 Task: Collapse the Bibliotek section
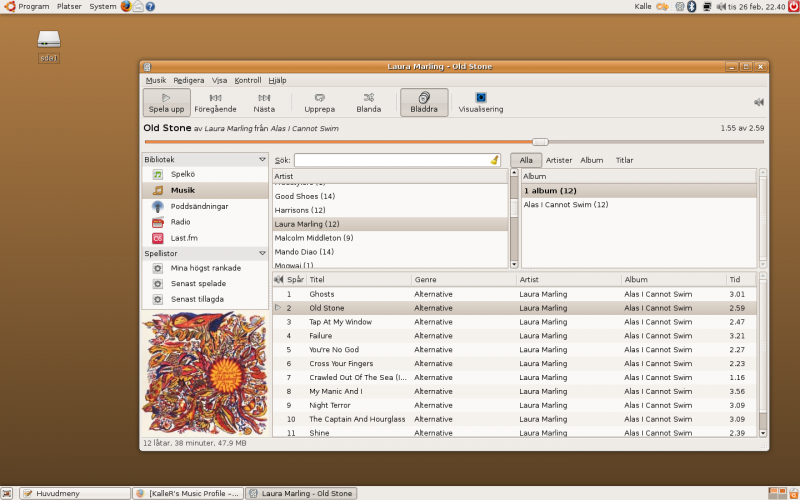point(262,160)
